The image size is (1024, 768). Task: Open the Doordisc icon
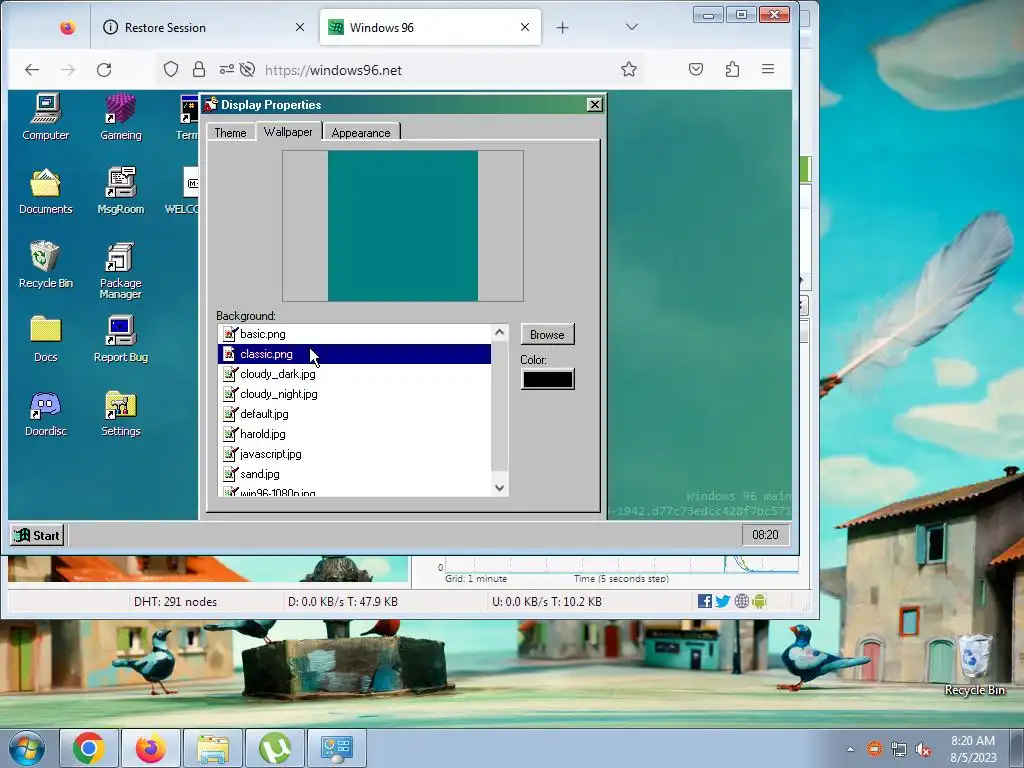[45, 413]
